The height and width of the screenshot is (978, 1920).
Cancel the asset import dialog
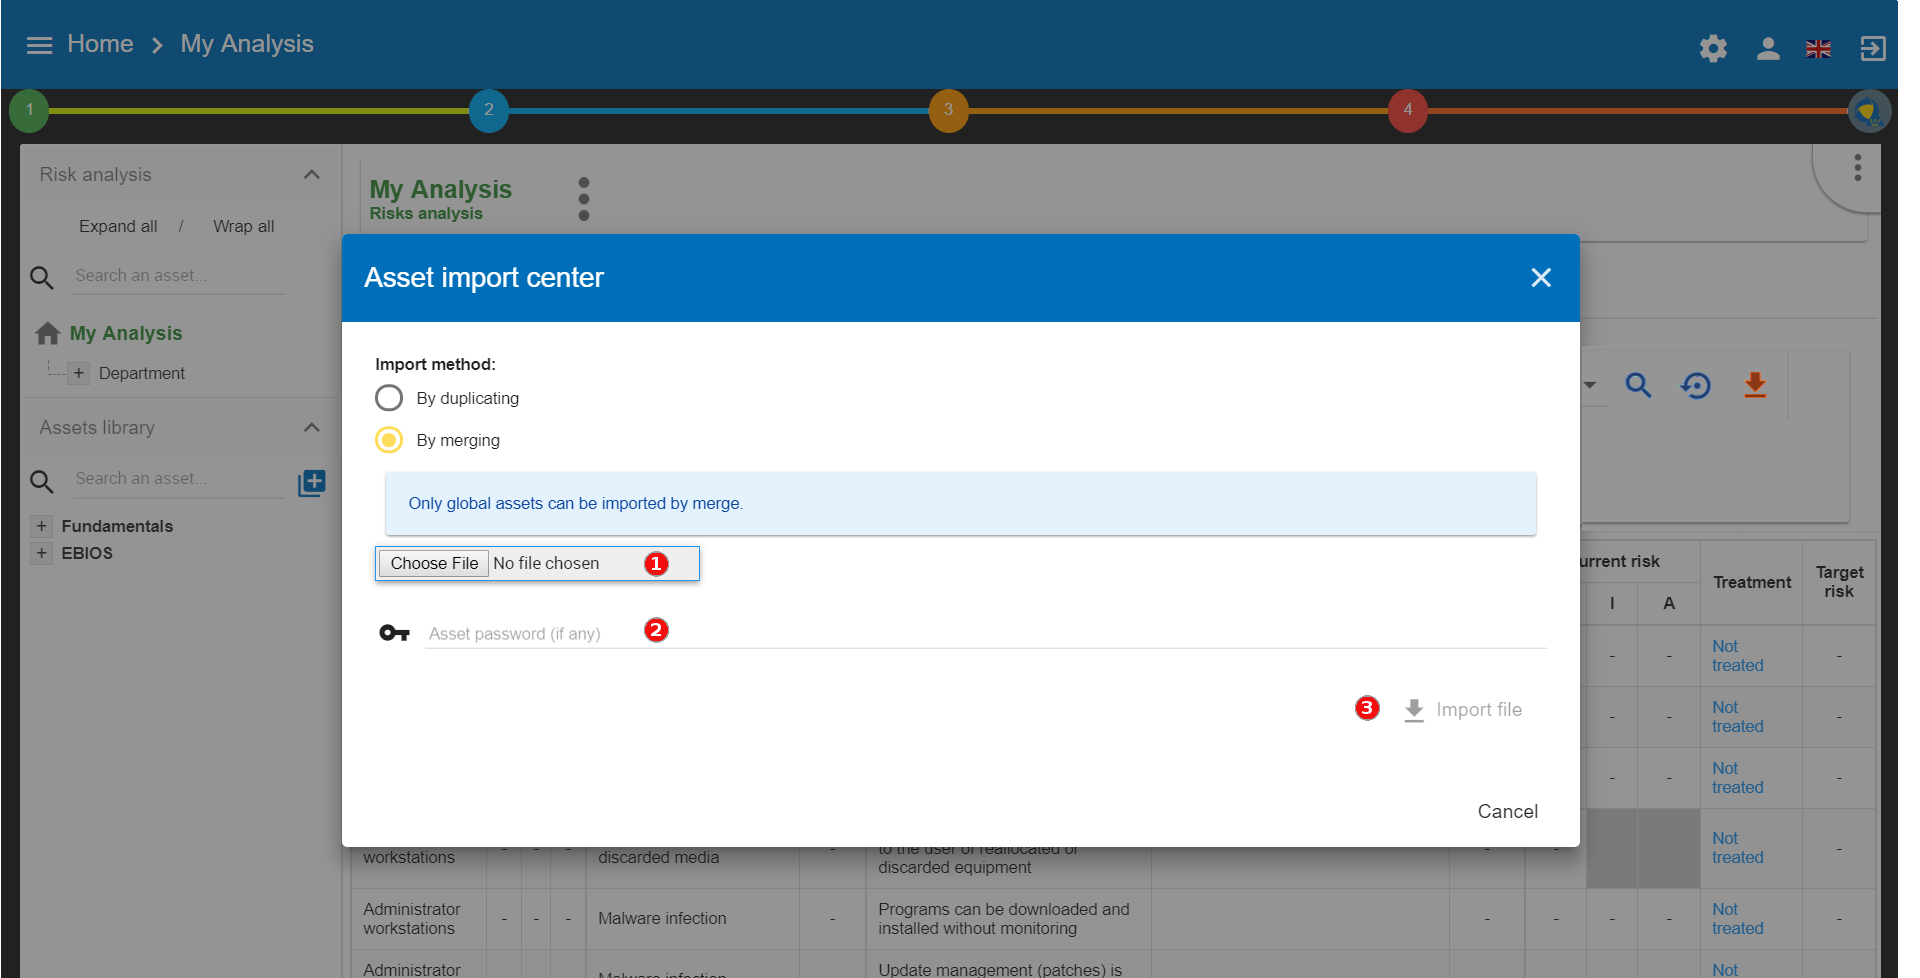point(1507,811)
